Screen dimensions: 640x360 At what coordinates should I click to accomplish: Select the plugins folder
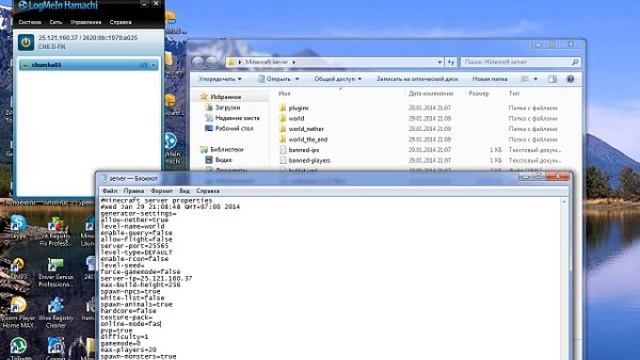coord(294,108)
